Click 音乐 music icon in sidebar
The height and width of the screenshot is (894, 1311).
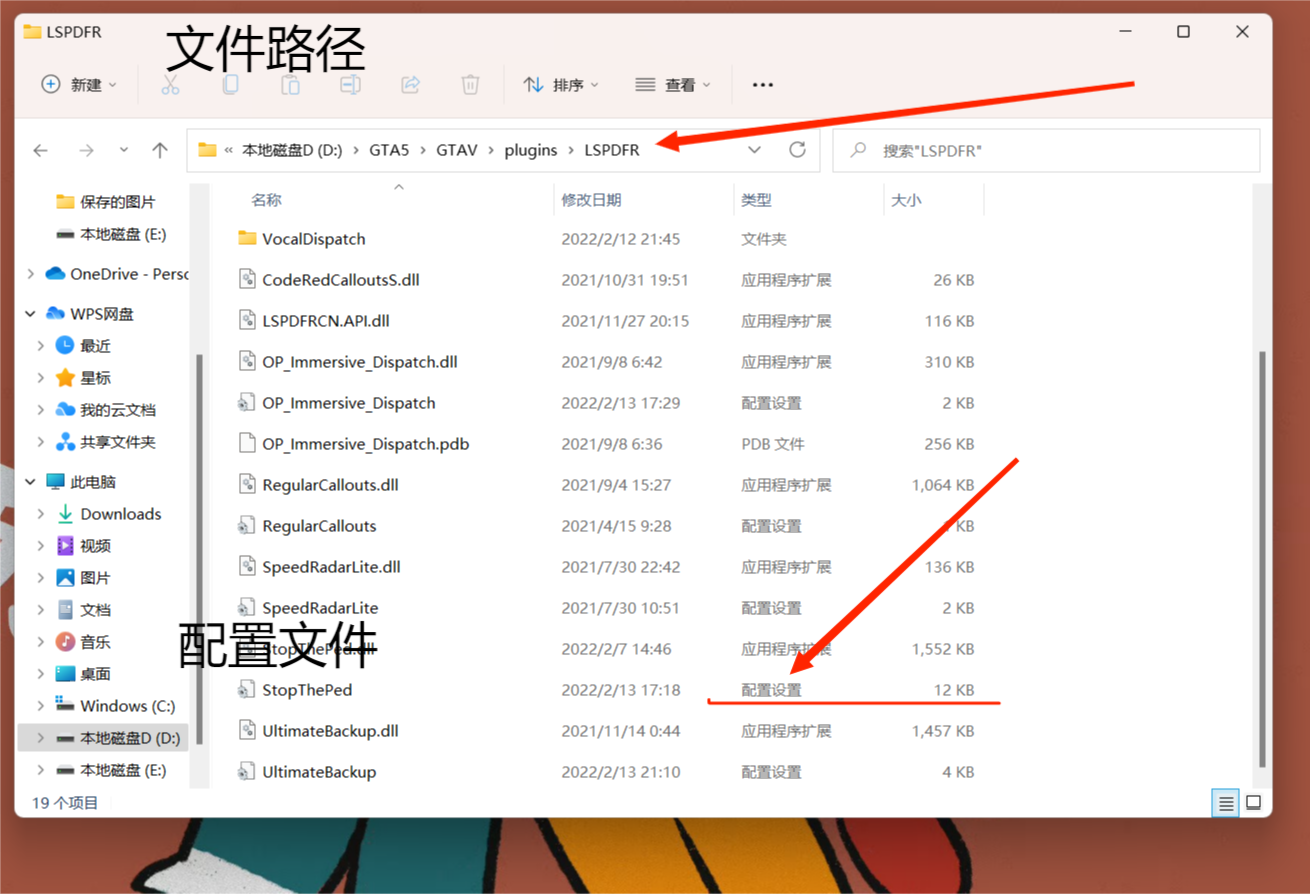[65, 642]
